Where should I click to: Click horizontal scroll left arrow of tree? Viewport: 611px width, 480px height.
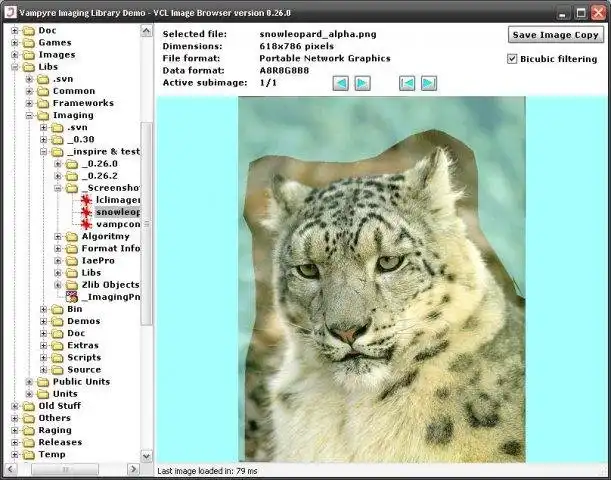tap(10, 469)
